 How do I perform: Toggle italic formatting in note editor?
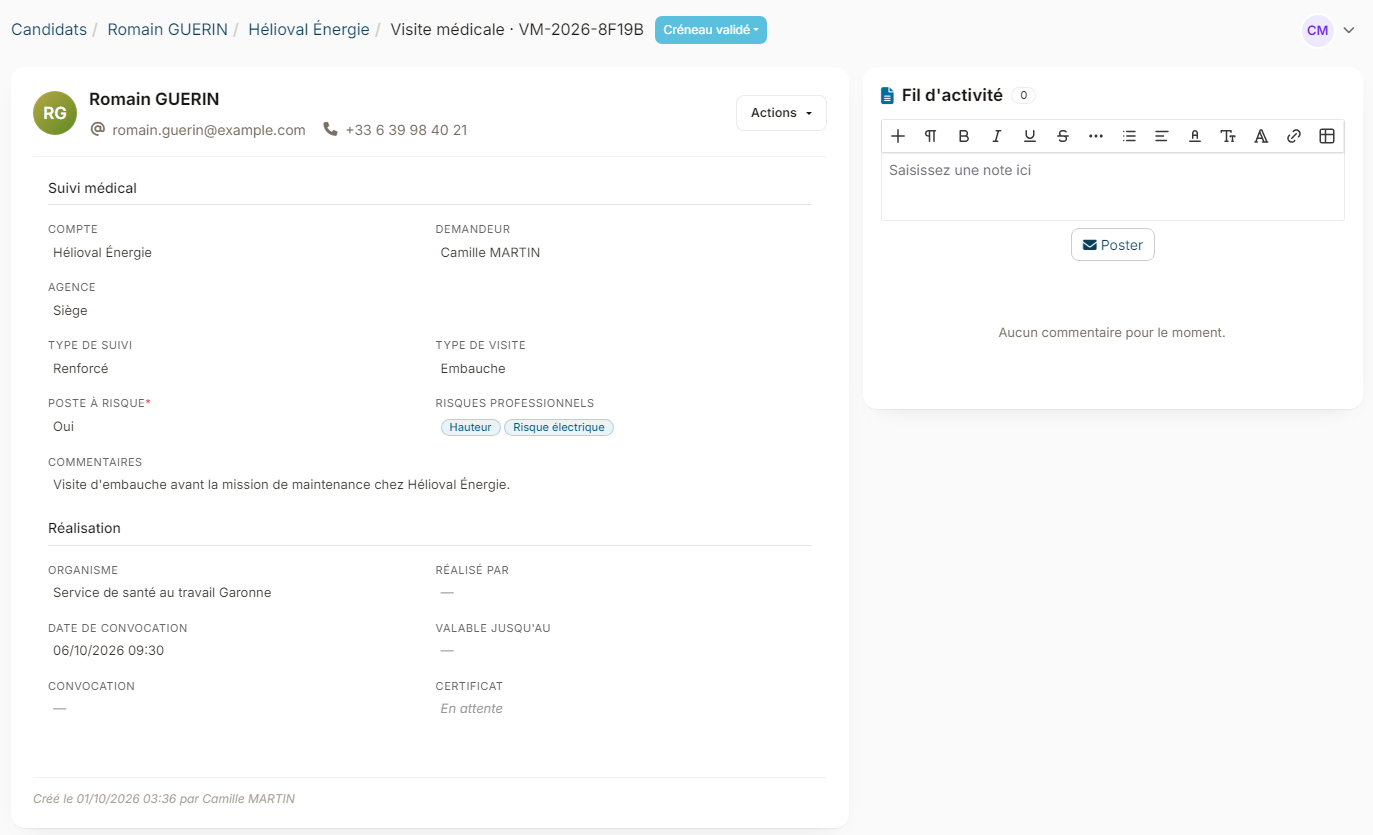pos(997,136)
